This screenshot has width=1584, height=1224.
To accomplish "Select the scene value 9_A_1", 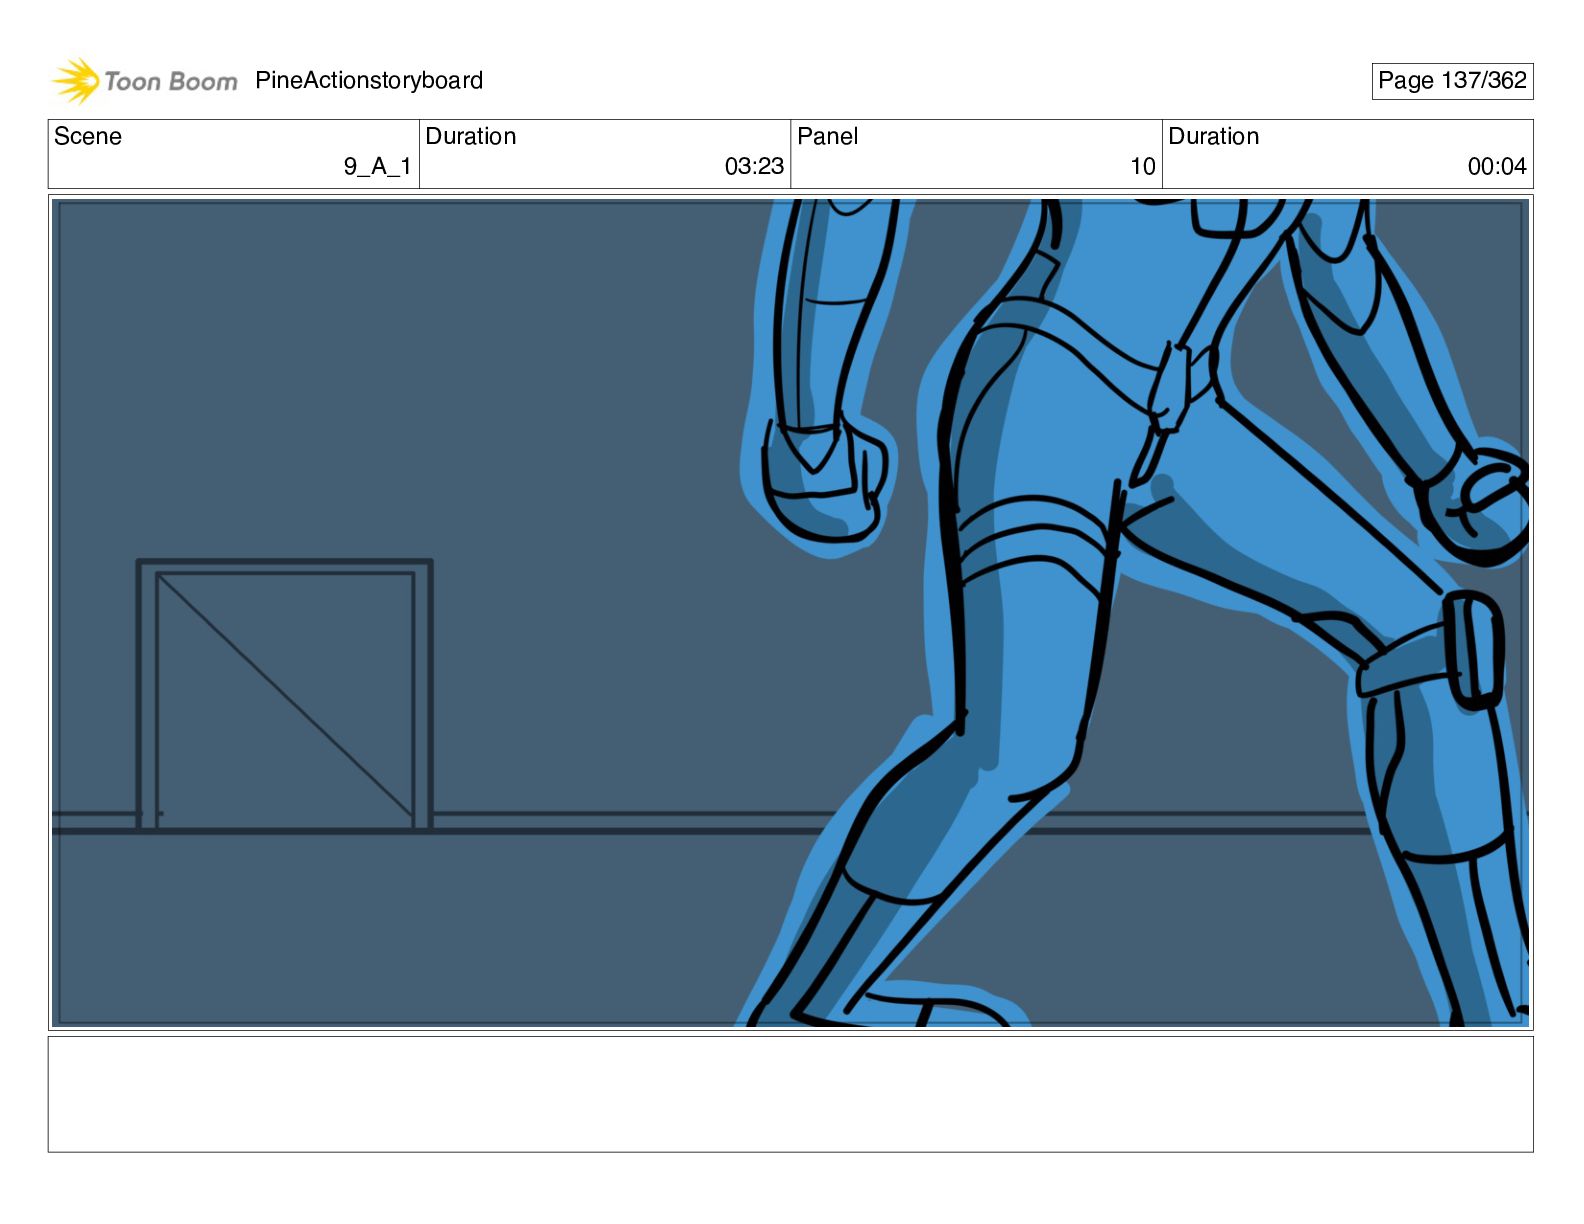I will coord(377,167).
